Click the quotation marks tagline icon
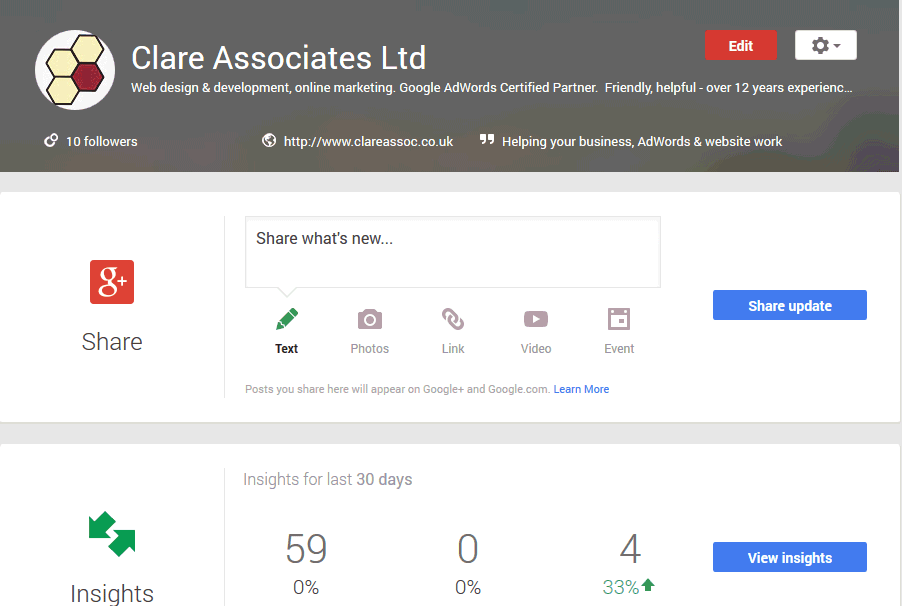This screenshot has width=902, height=606. 487,139
